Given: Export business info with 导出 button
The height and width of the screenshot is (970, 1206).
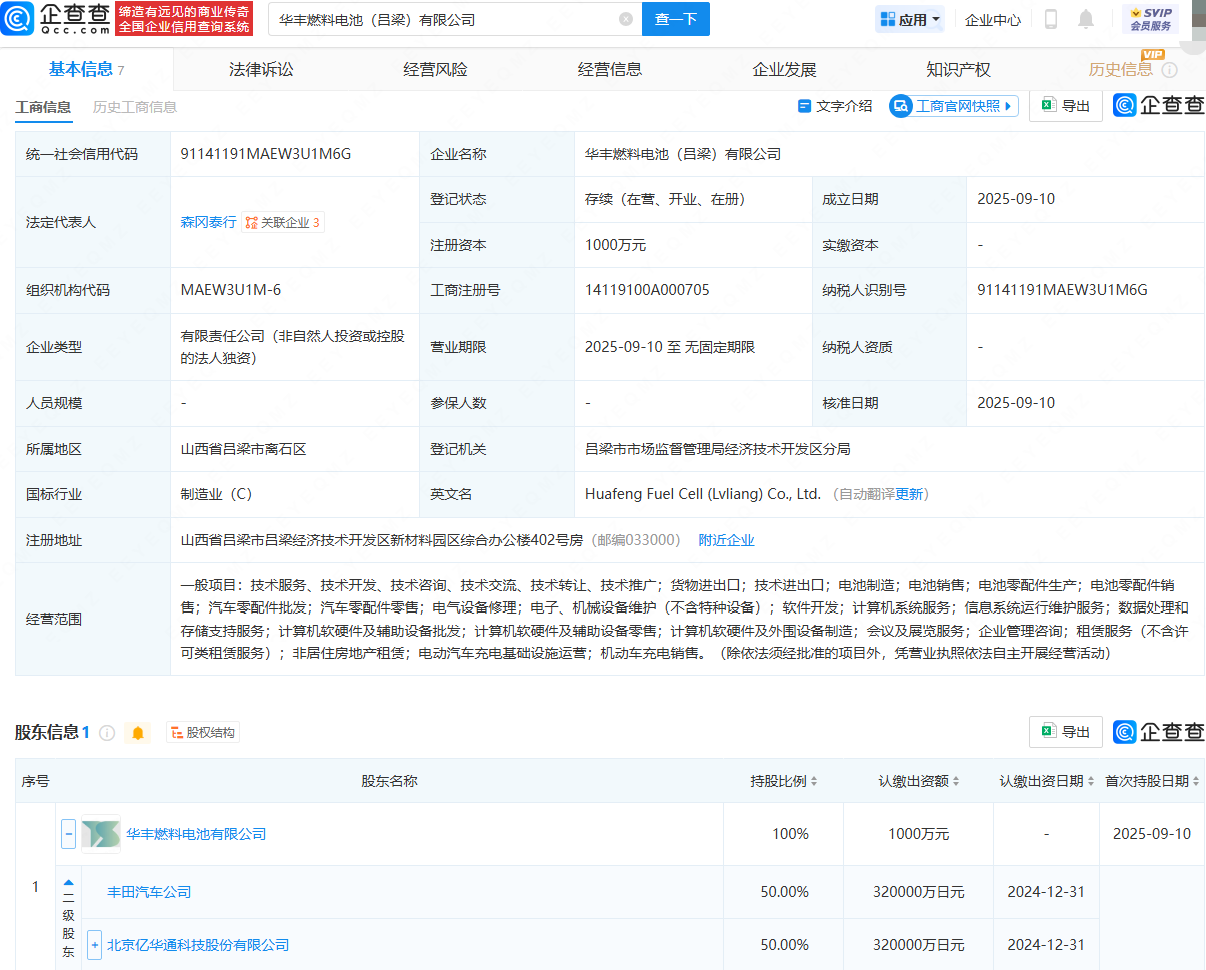Looking at the screenshot, I should coord(1066,106).
